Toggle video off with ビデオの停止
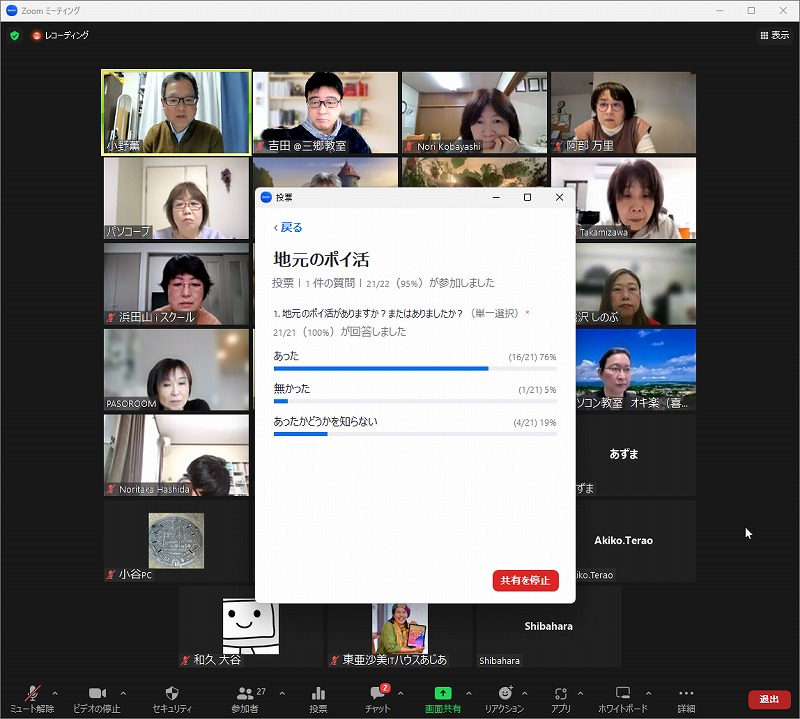 [x=97, y=693]
